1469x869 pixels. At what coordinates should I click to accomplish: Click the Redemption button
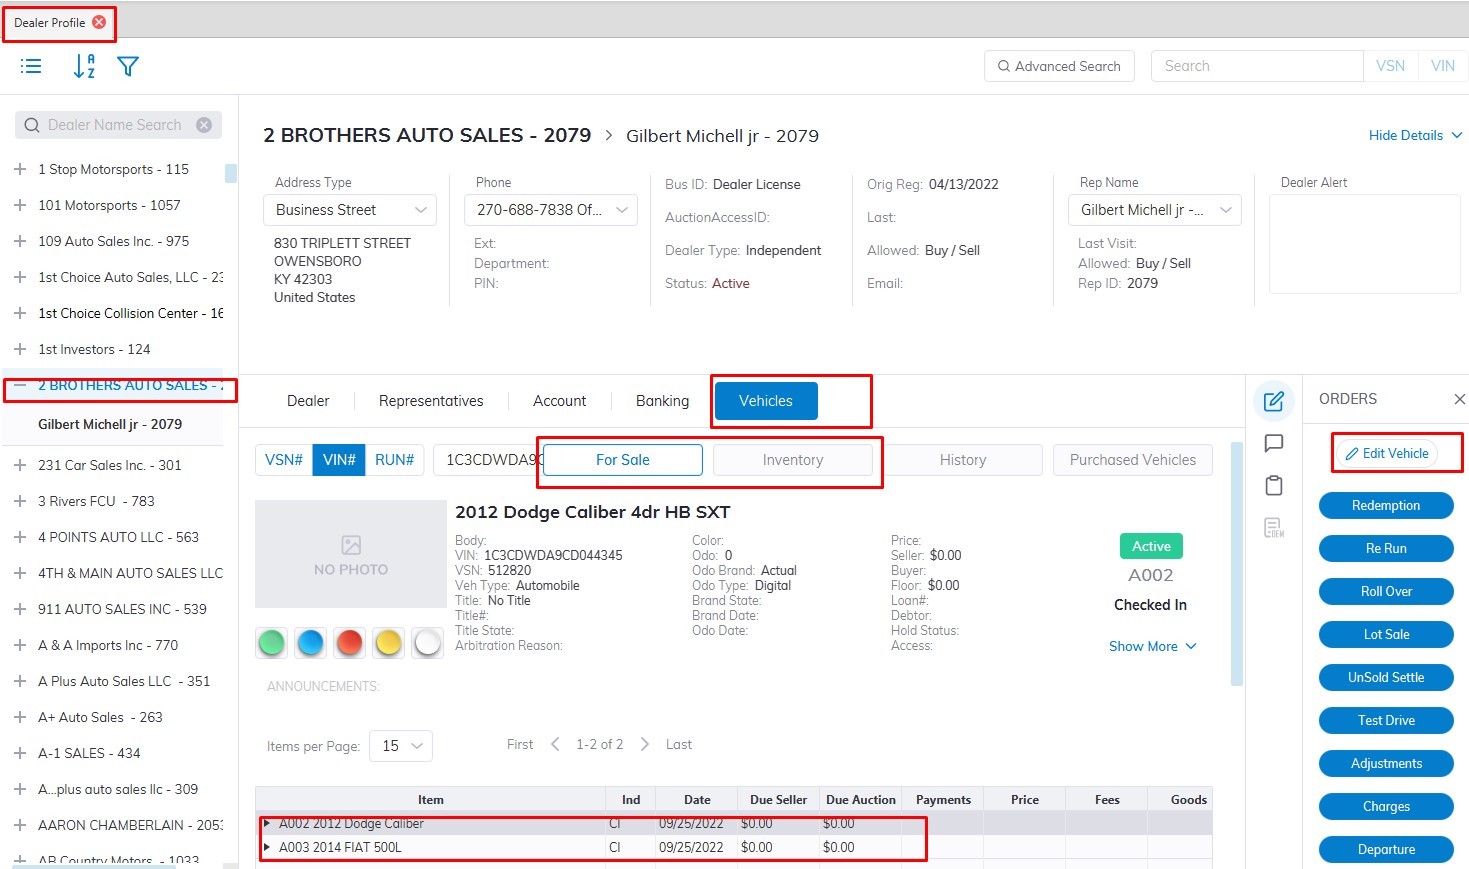point(1385,506)
